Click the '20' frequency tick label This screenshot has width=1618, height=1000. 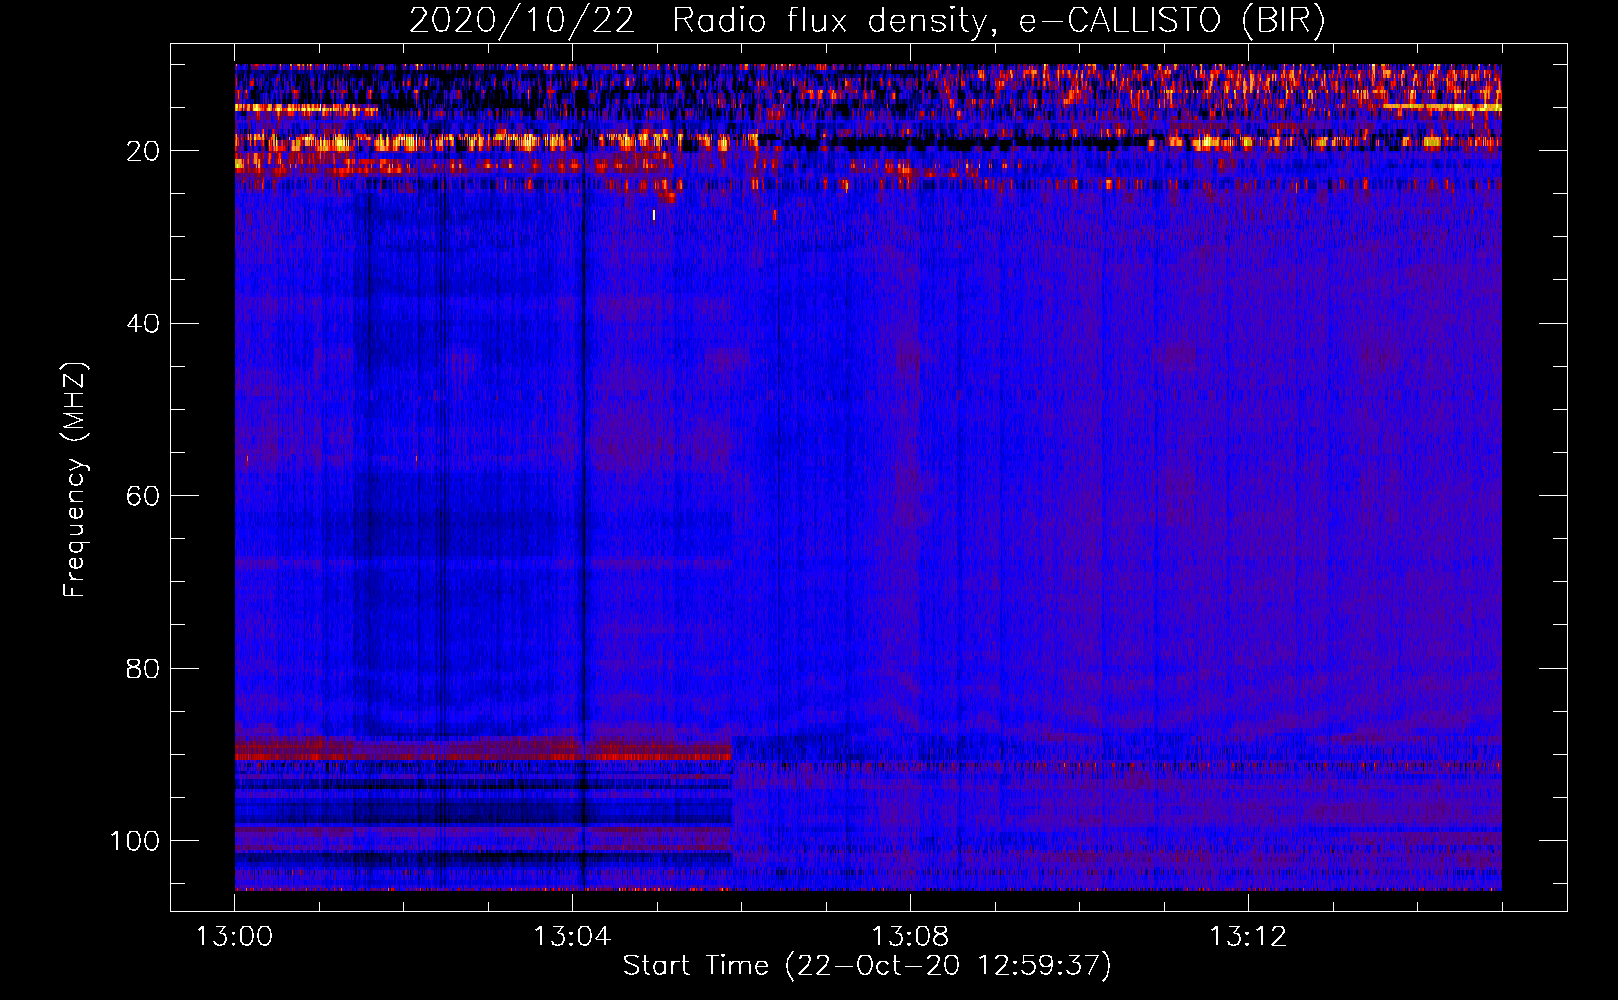(144, 151)
